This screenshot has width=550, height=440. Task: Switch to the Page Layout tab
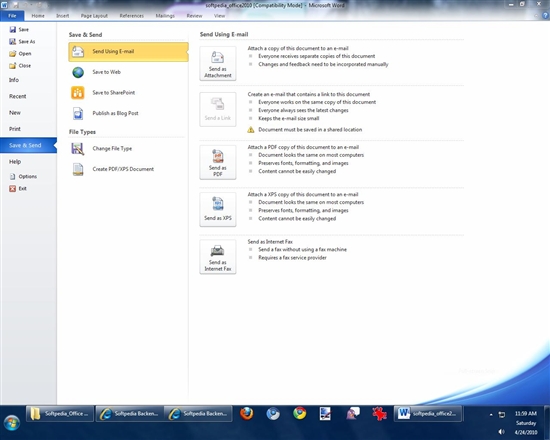point(94,16)
